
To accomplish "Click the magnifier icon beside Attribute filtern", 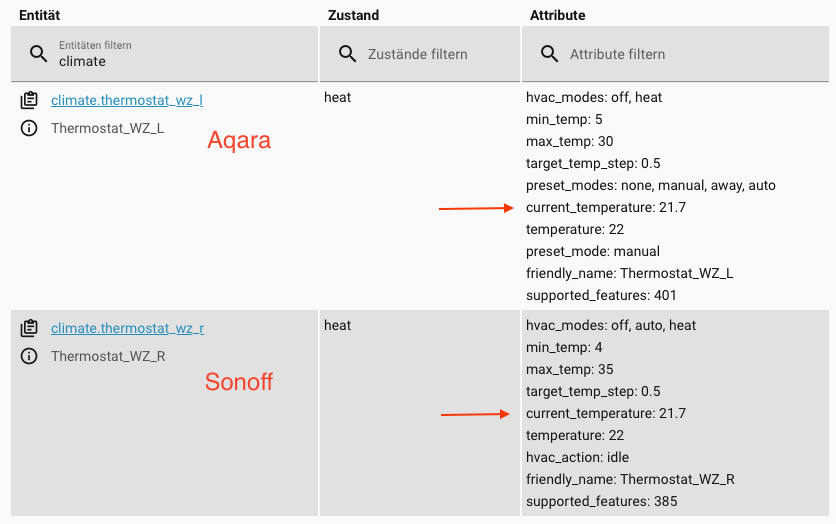I will point(549,54).
